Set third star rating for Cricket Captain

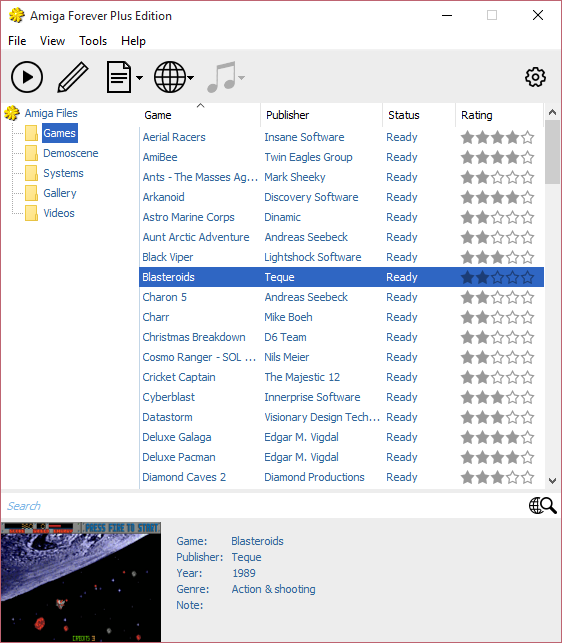[498, 377]
